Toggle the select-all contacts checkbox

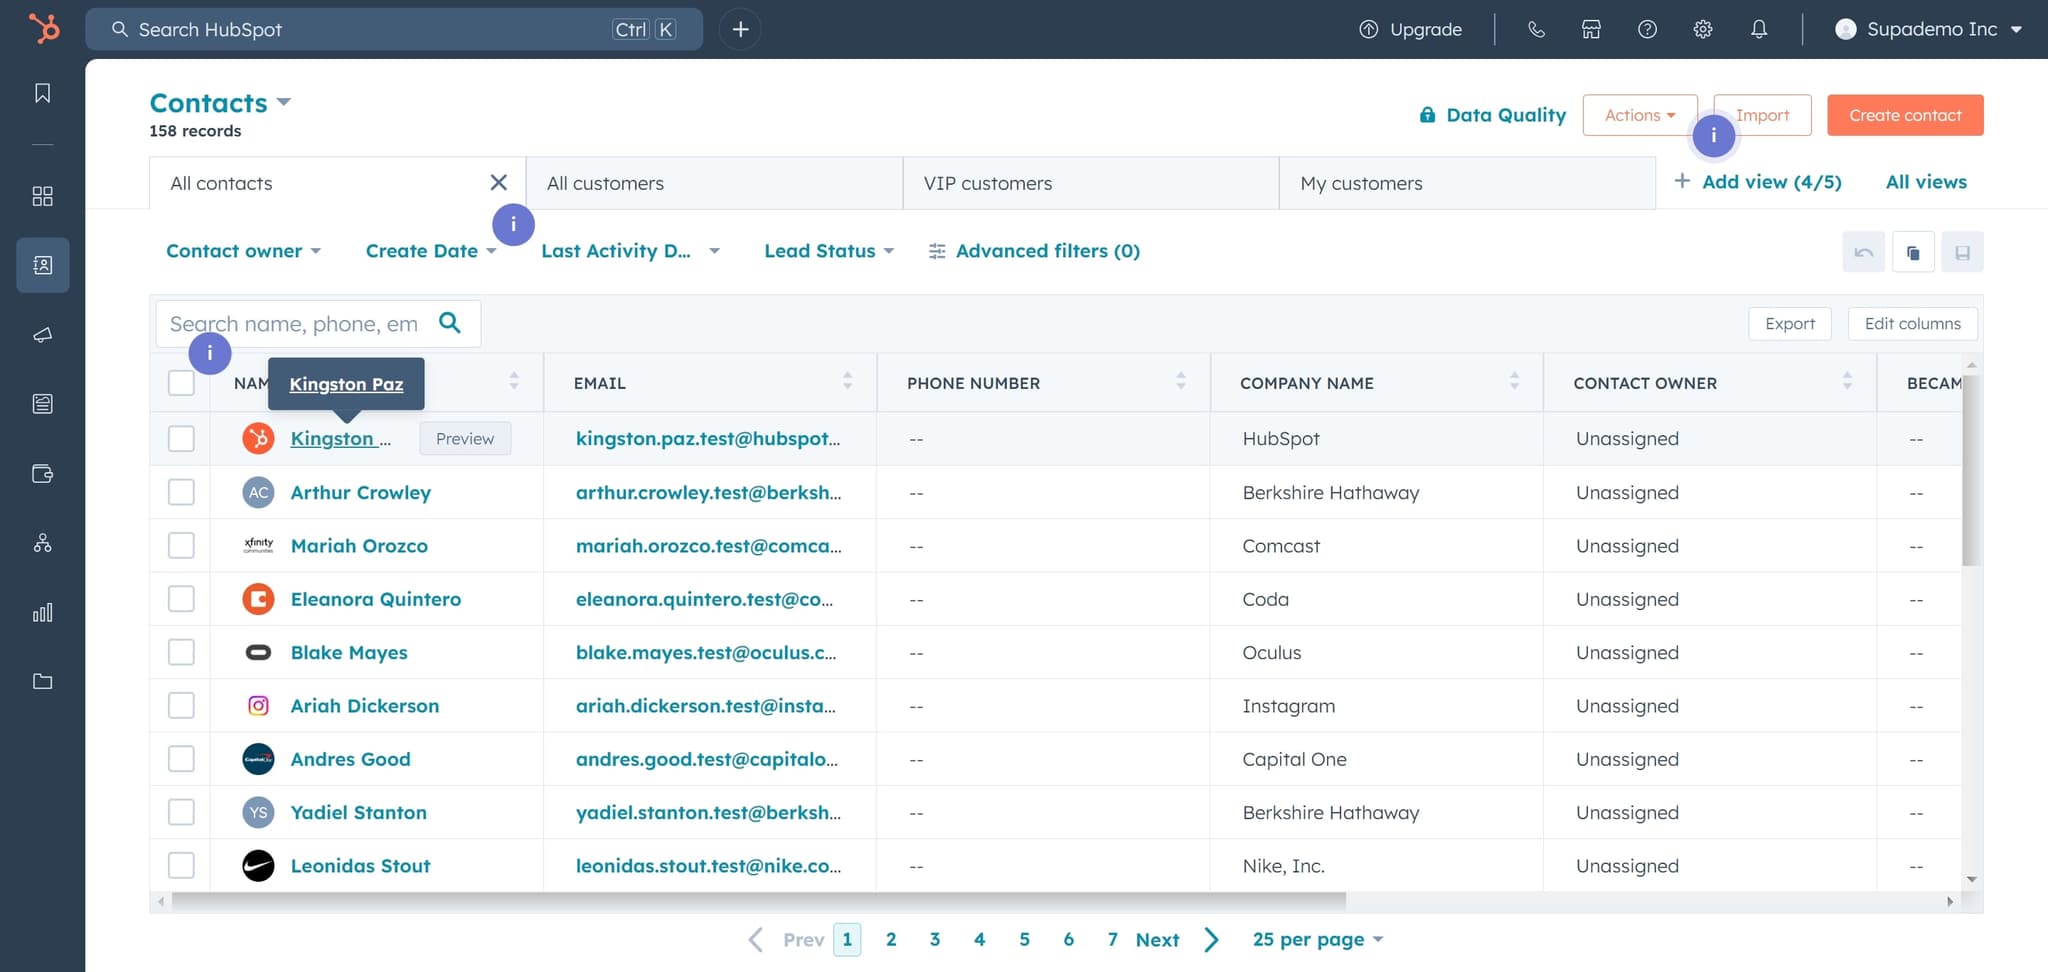181,383
